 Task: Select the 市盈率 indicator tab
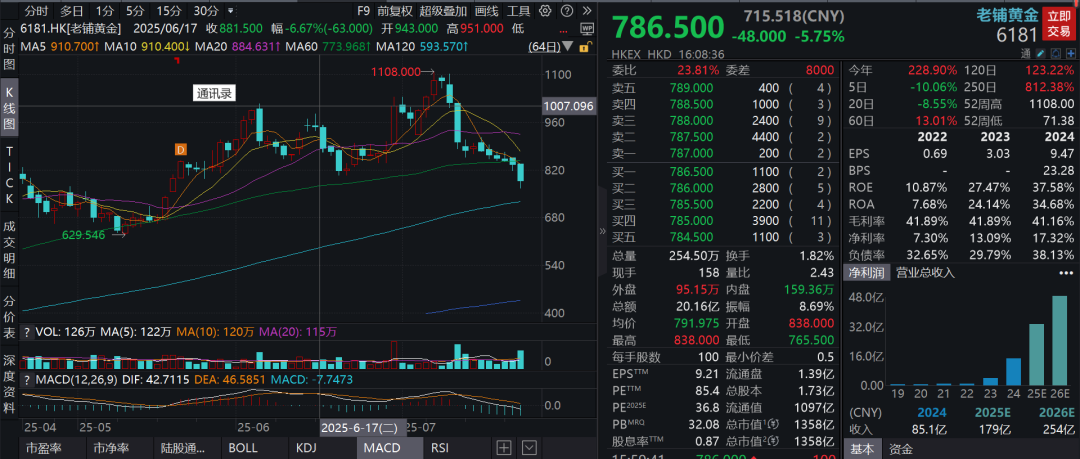(x=44, y=447)
